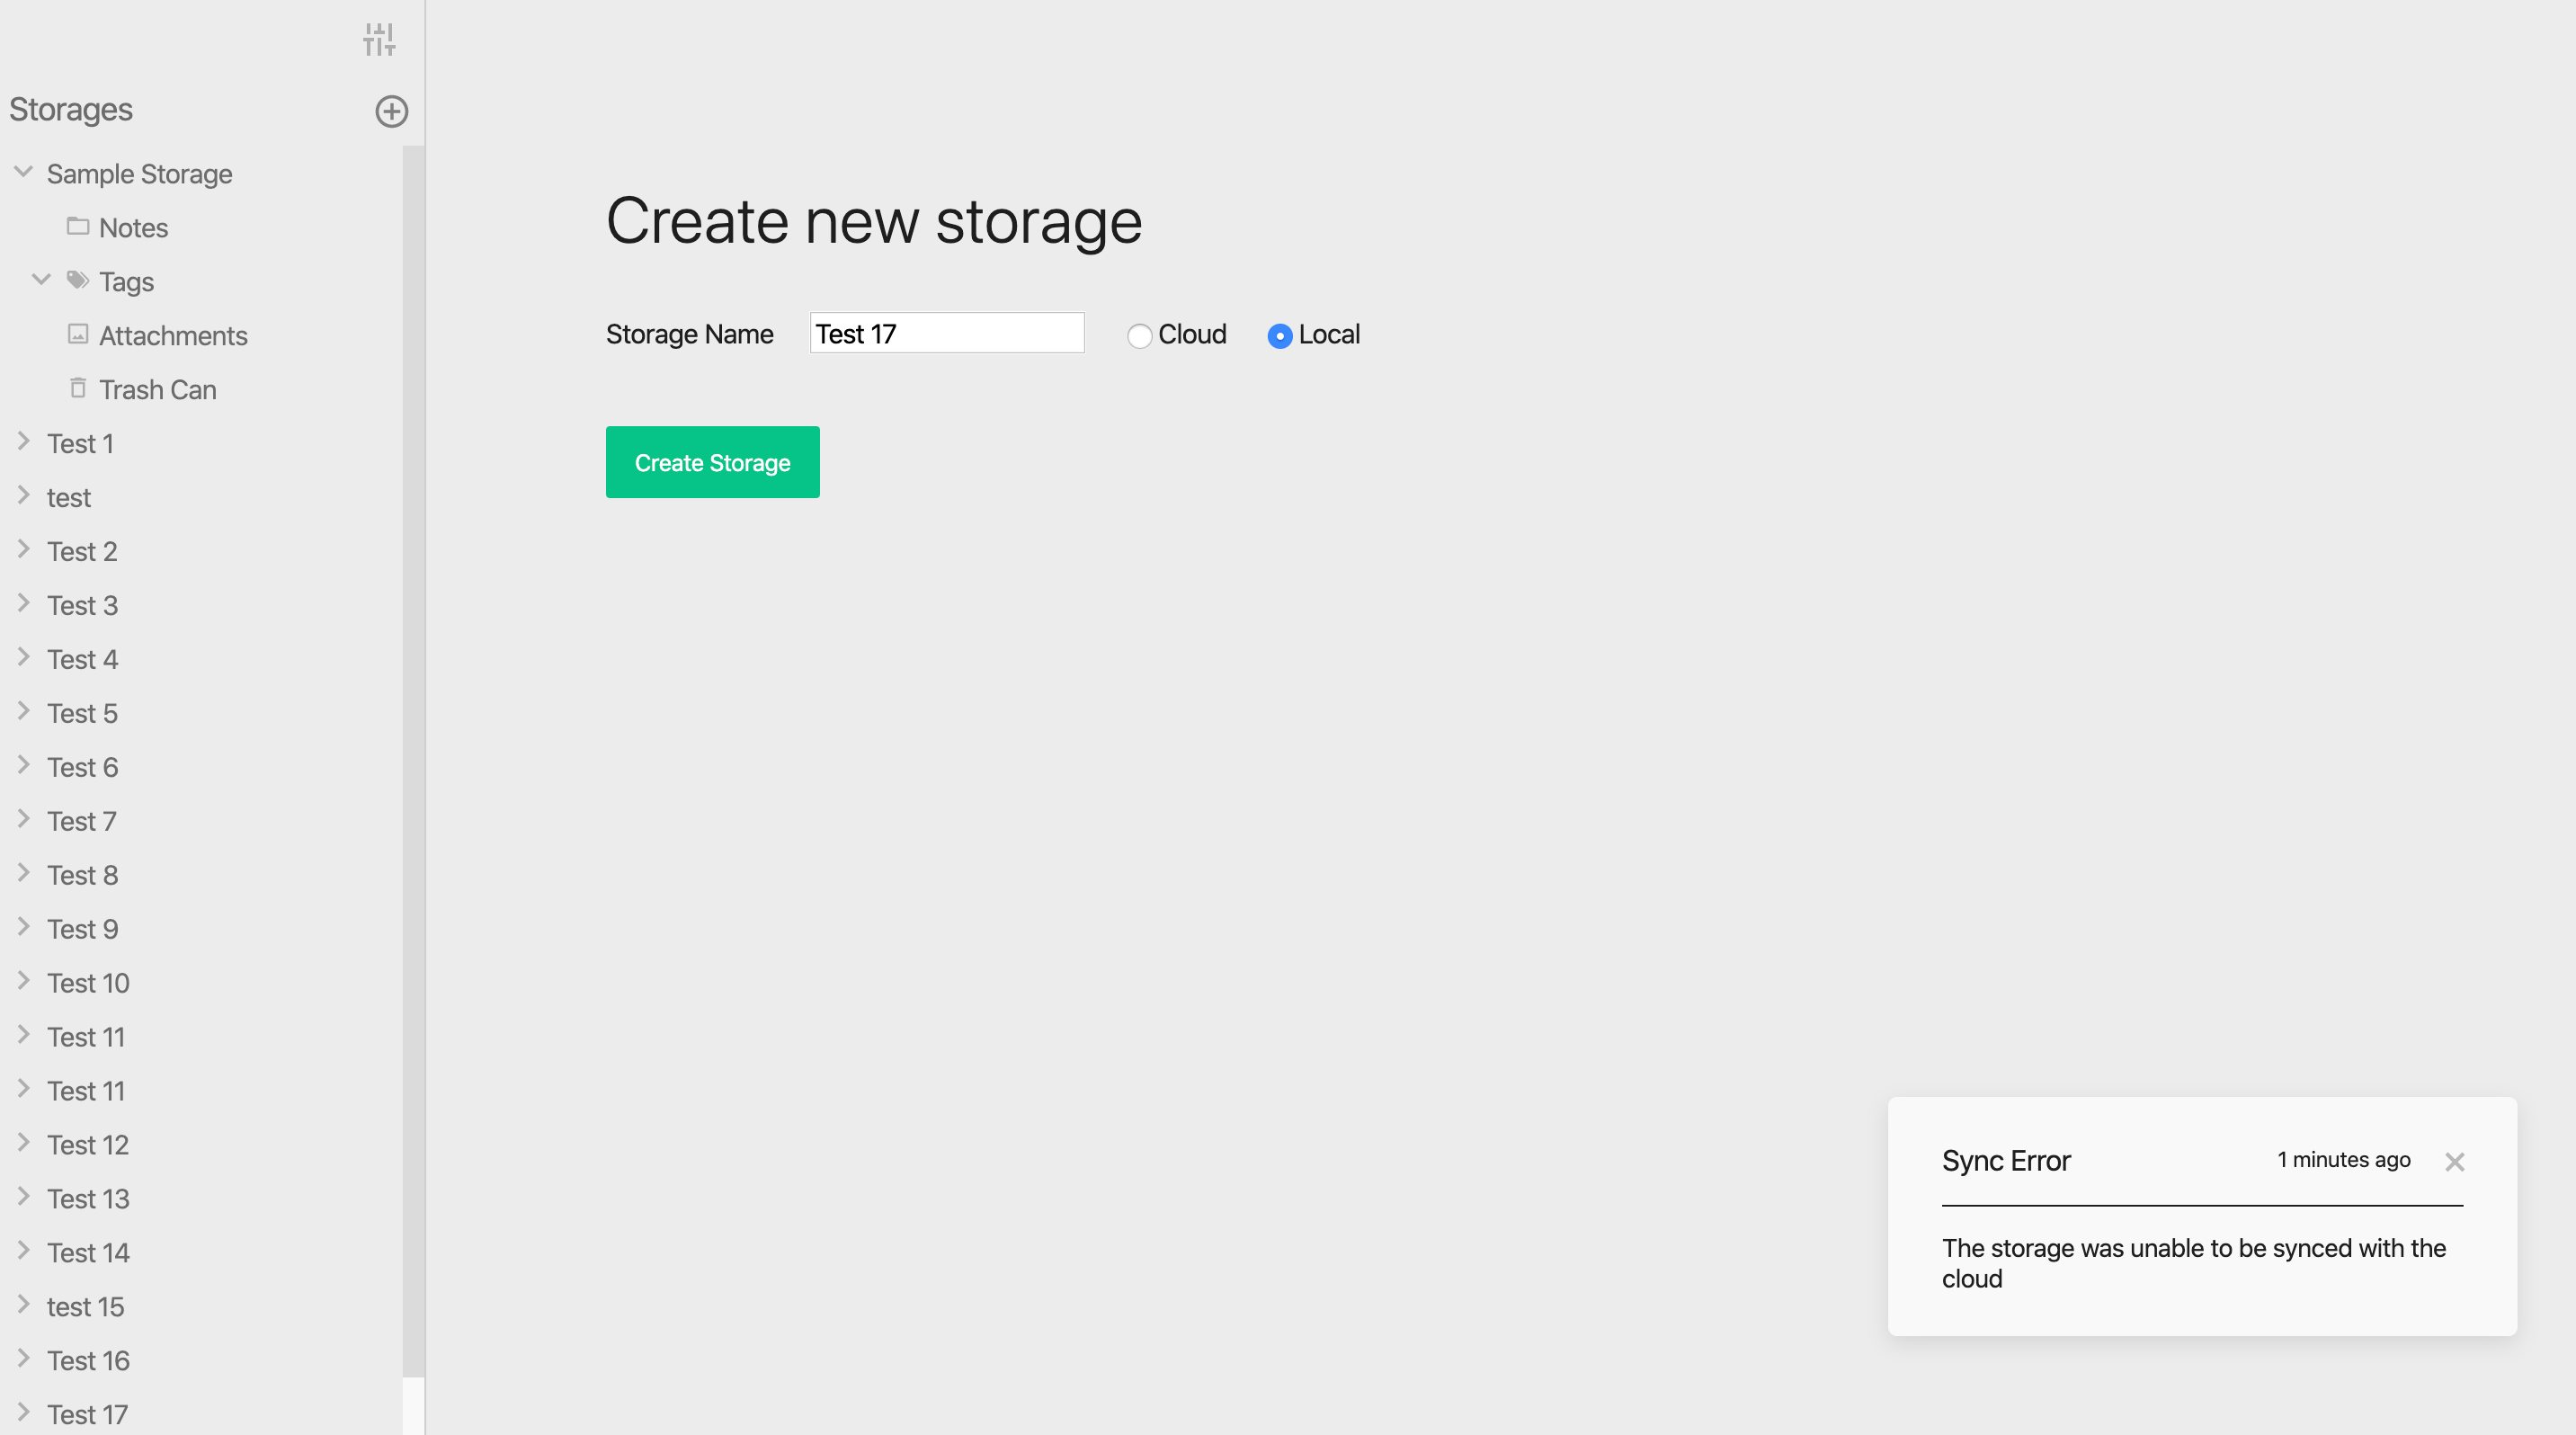The height and width of the screenshot is (1435, 2576).
Task: Dismiss the Sync Error notification
Action: 2454,1162
